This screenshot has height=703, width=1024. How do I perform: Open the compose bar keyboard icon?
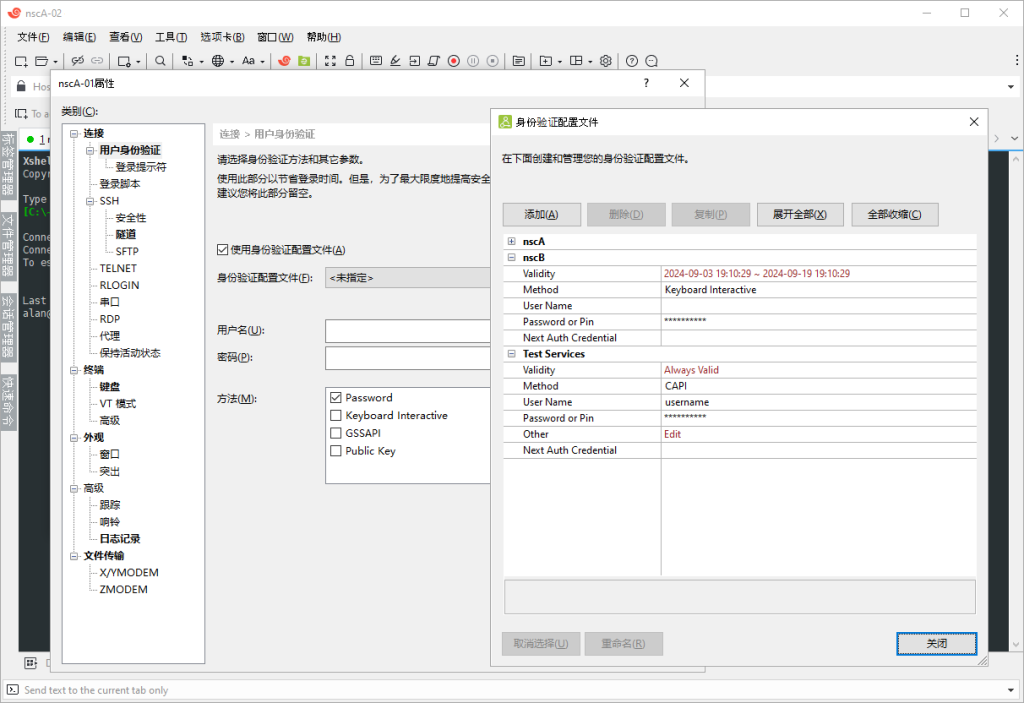(x=376, y=60)
